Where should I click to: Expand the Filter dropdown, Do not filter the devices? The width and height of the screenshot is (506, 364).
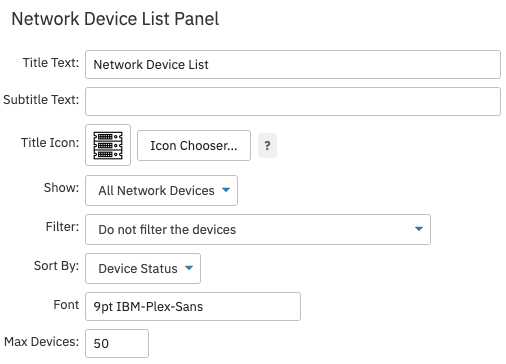(x=258, y=229)
